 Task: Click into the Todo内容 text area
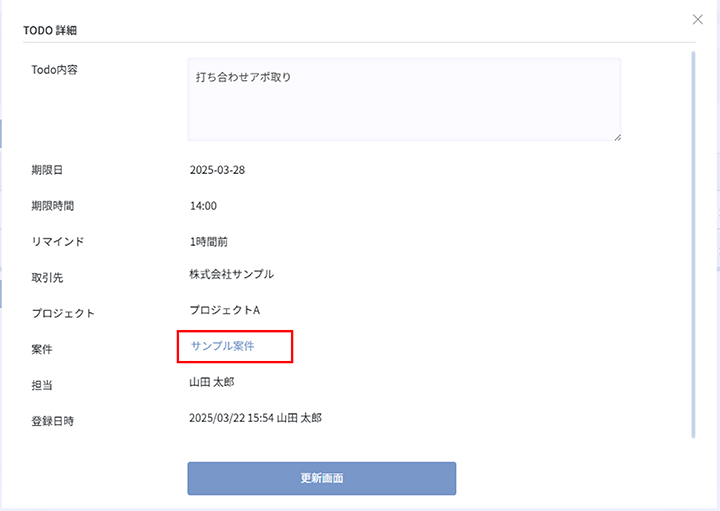click(404, 99)
